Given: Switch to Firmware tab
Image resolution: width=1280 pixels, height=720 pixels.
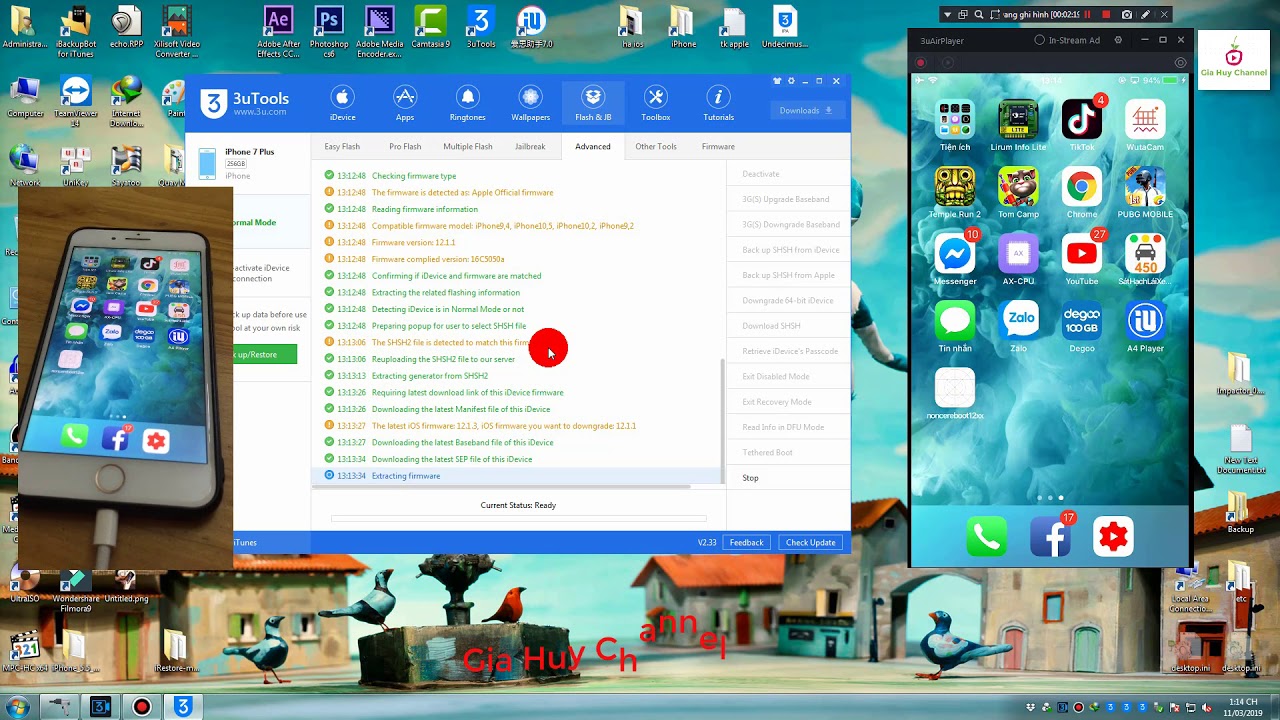Looking at the screenshot, I should (x=718, y=146).
